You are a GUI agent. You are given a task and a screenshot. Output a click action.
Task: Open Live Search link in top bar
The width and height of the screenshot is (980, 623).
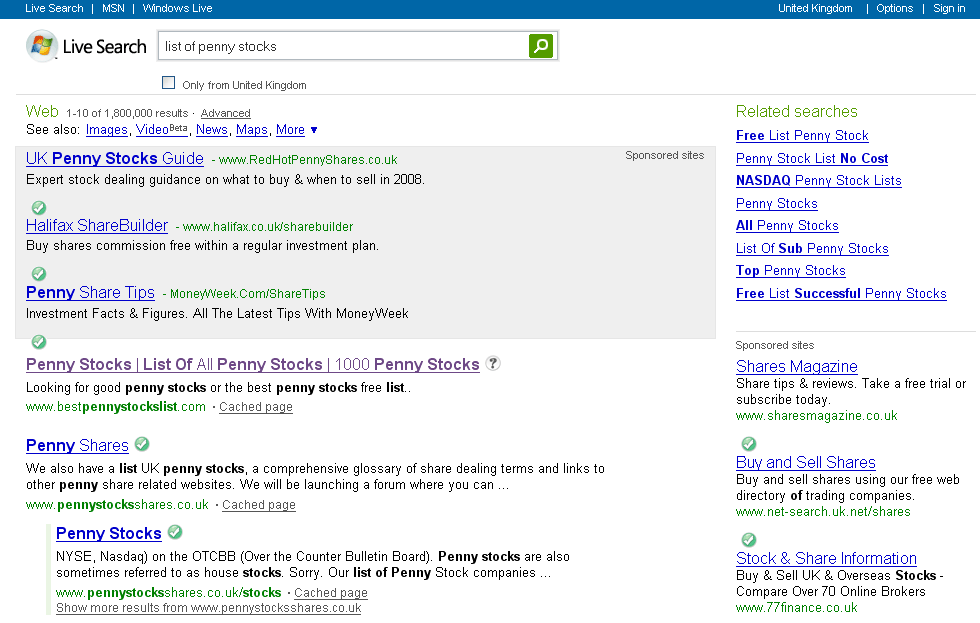[54, 8]
